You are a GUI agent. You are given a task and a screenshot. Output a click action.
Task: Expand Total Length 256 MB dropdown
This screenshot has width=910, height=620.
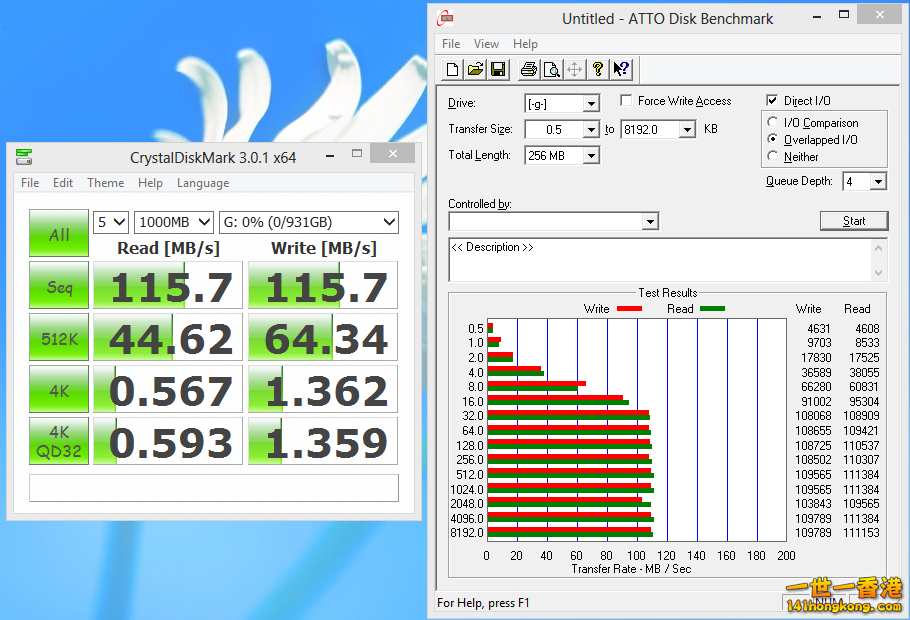tap(591, 156)
